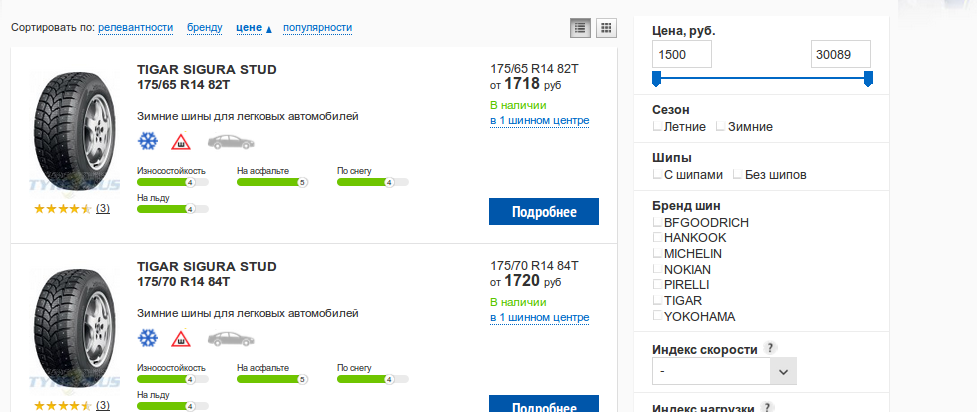Sort by релевантности
This screenshot has height=412, width=977.
(x=135, y=27)
